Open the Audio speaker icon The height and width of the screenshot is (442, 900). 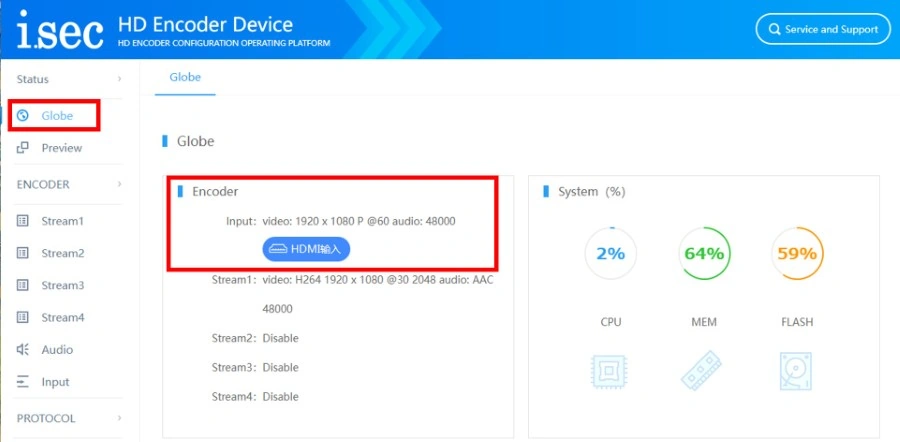pos(23,350)
